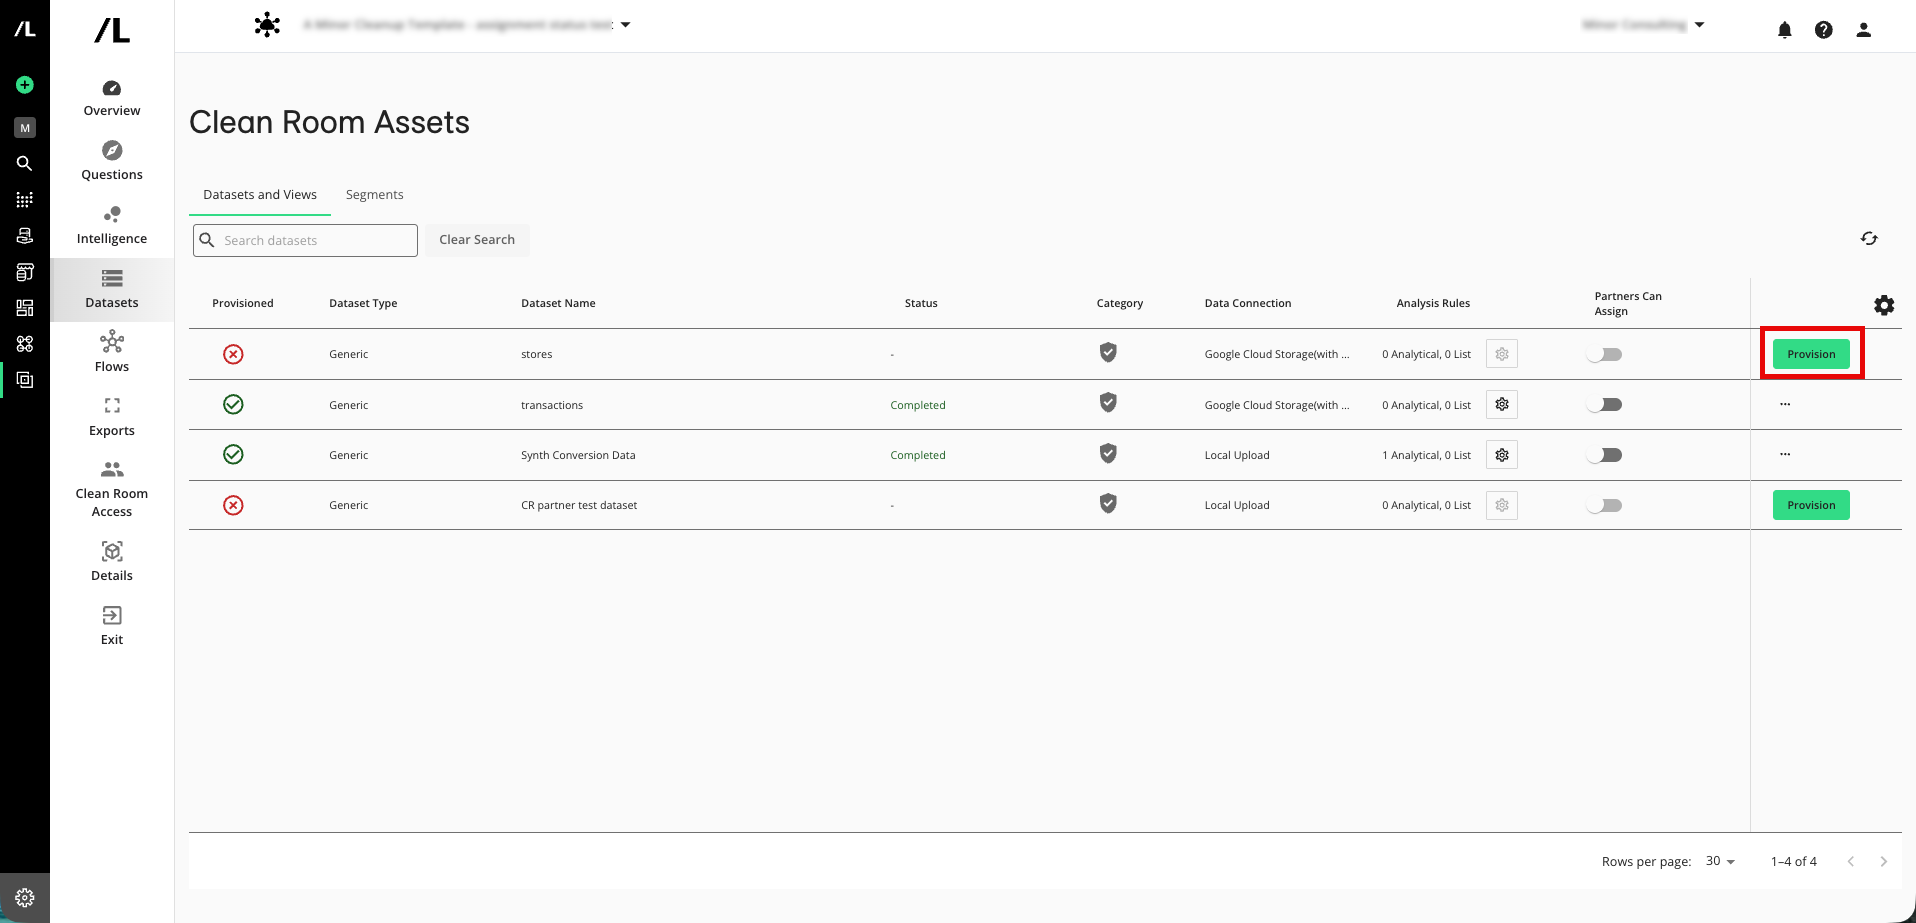
Task: Provision the CR partner test dataset
Action: [x=1811, y=505]
